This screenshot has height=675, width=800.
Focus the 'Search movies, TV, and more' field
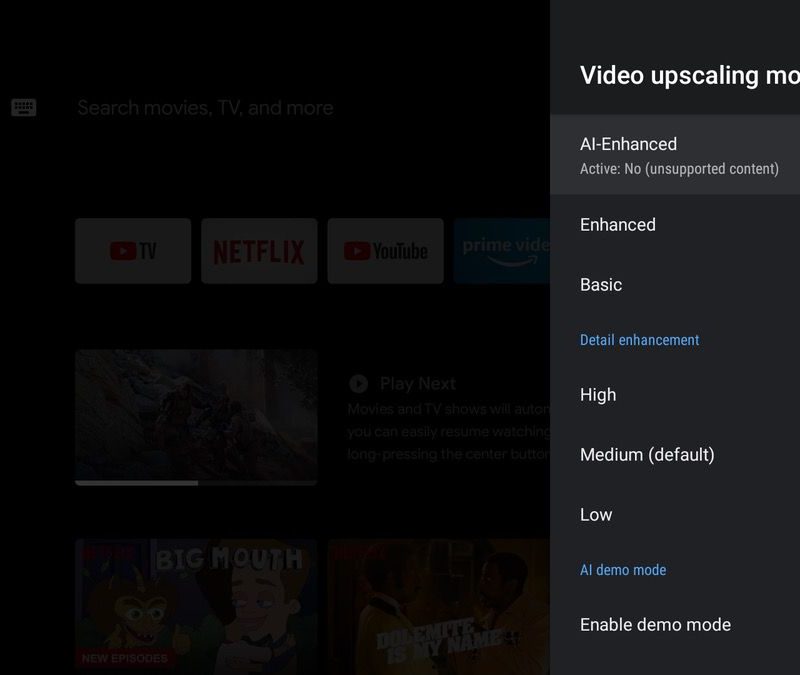tap(205, 108)
